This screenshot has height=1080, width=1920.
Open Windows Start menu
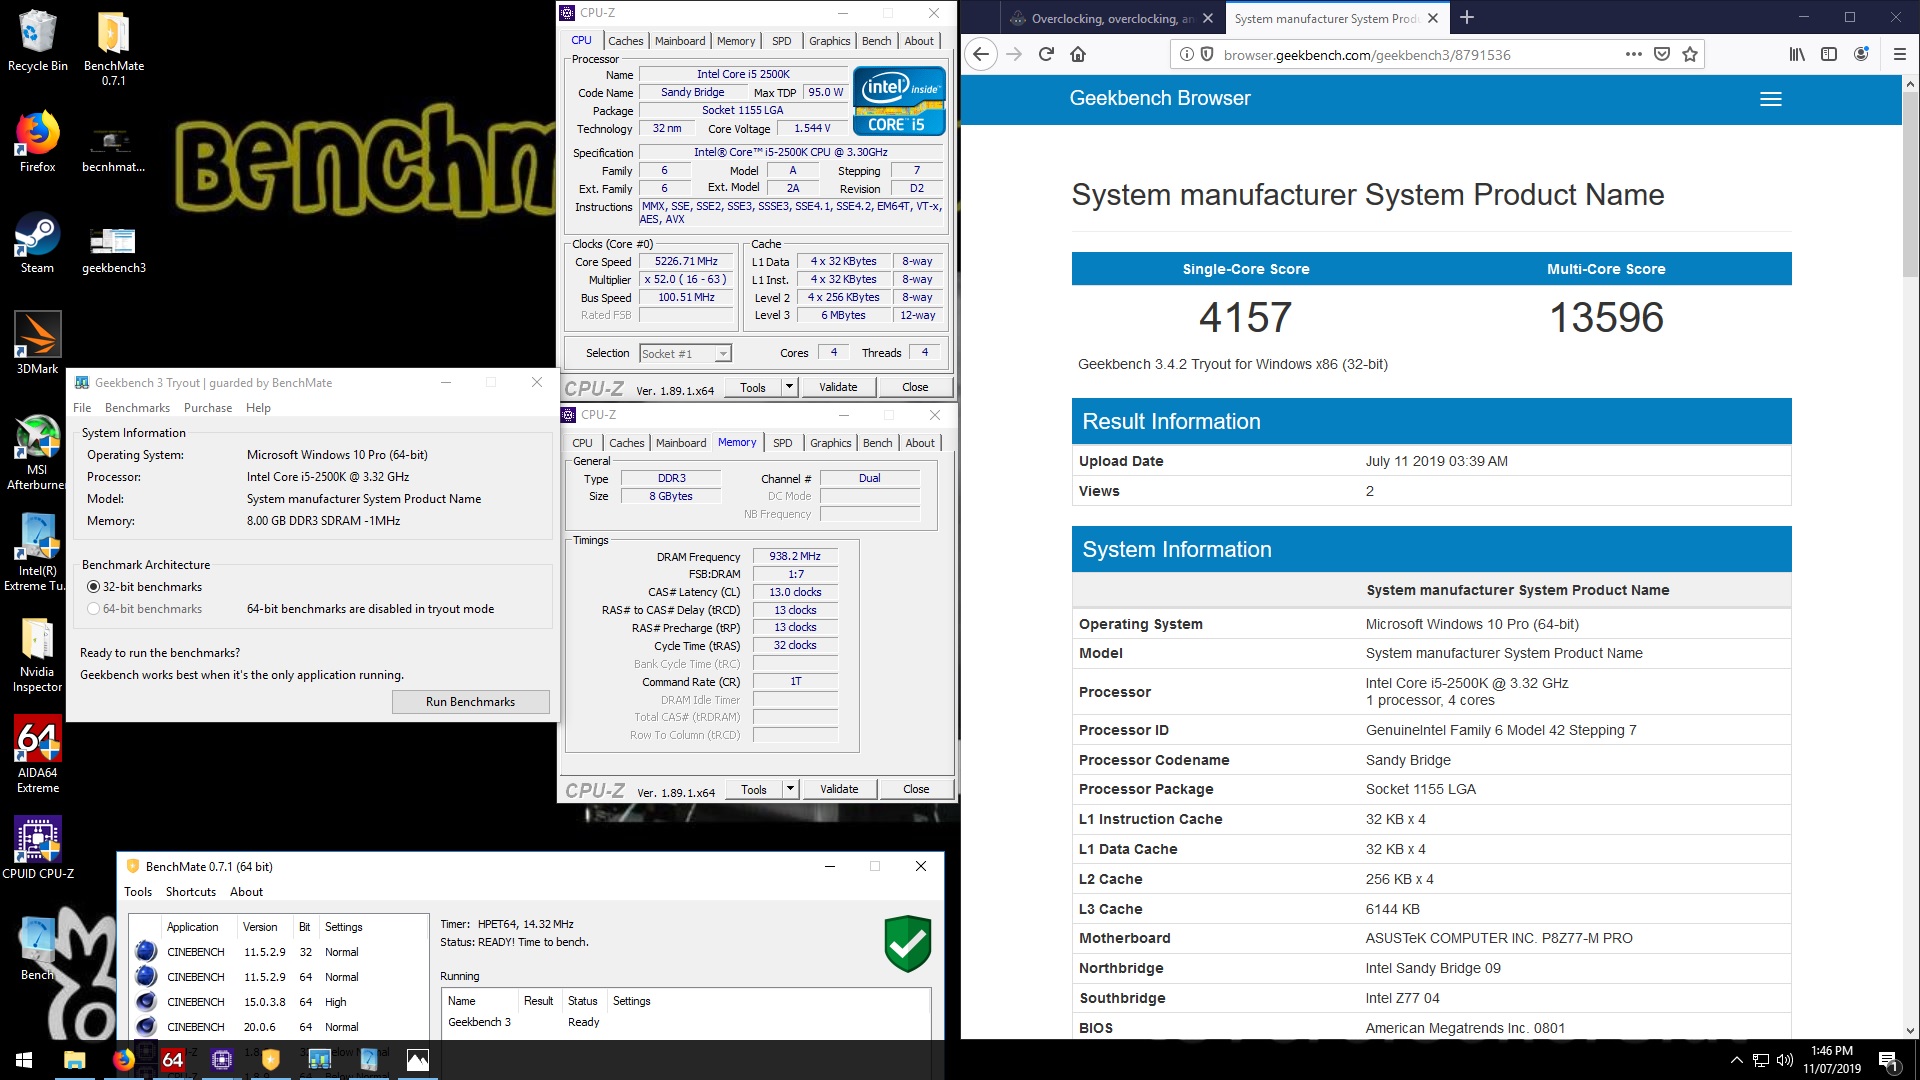(24, 1060)
